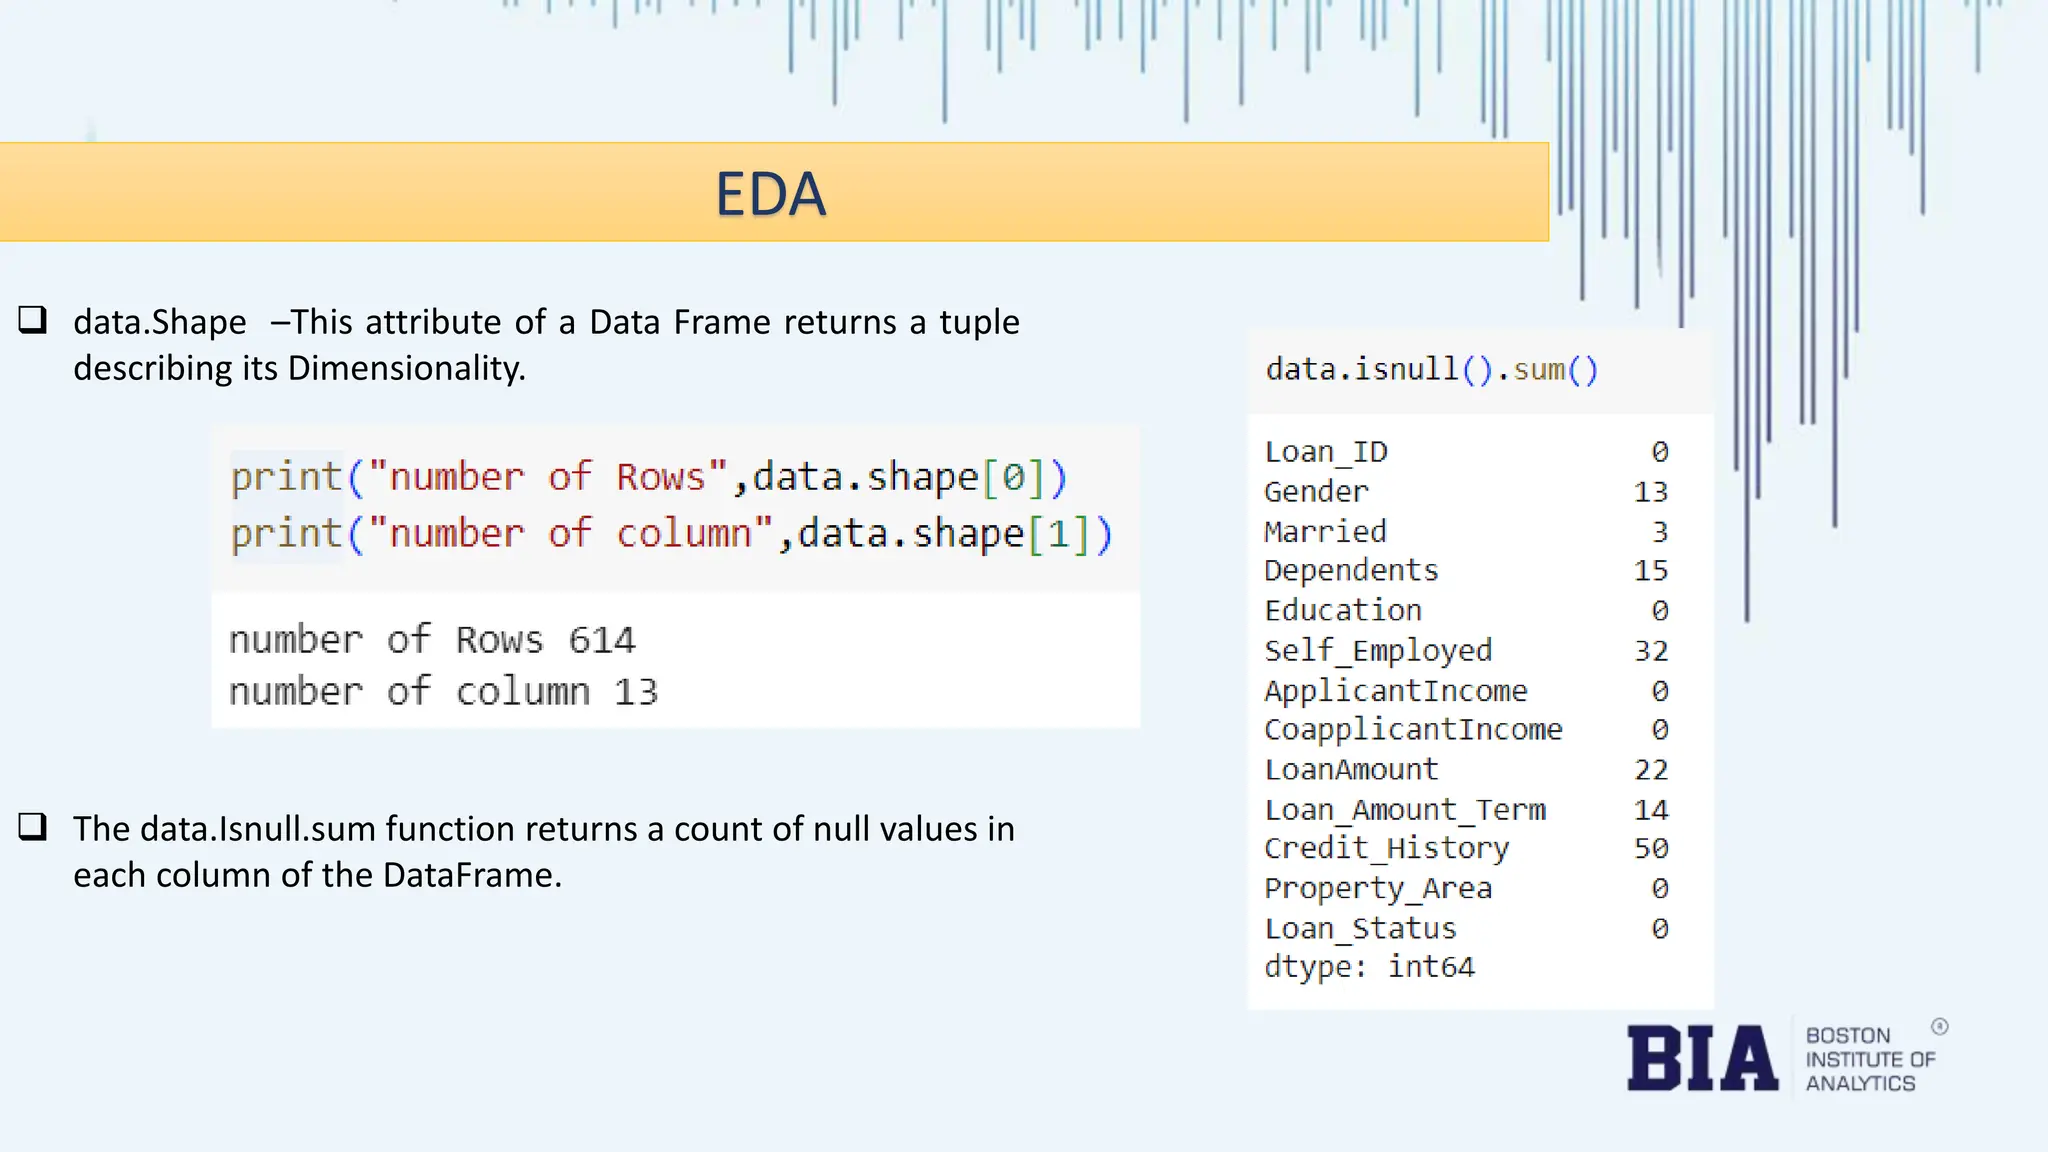Viewport: 2048px width, 1152px height.
Task: Click the Property_Area row in output
Action: (x=1378, y=888)
